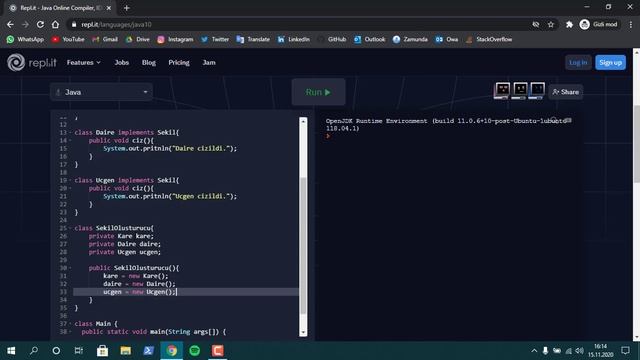Open the LinkedIn bookmark

[293, 39]
